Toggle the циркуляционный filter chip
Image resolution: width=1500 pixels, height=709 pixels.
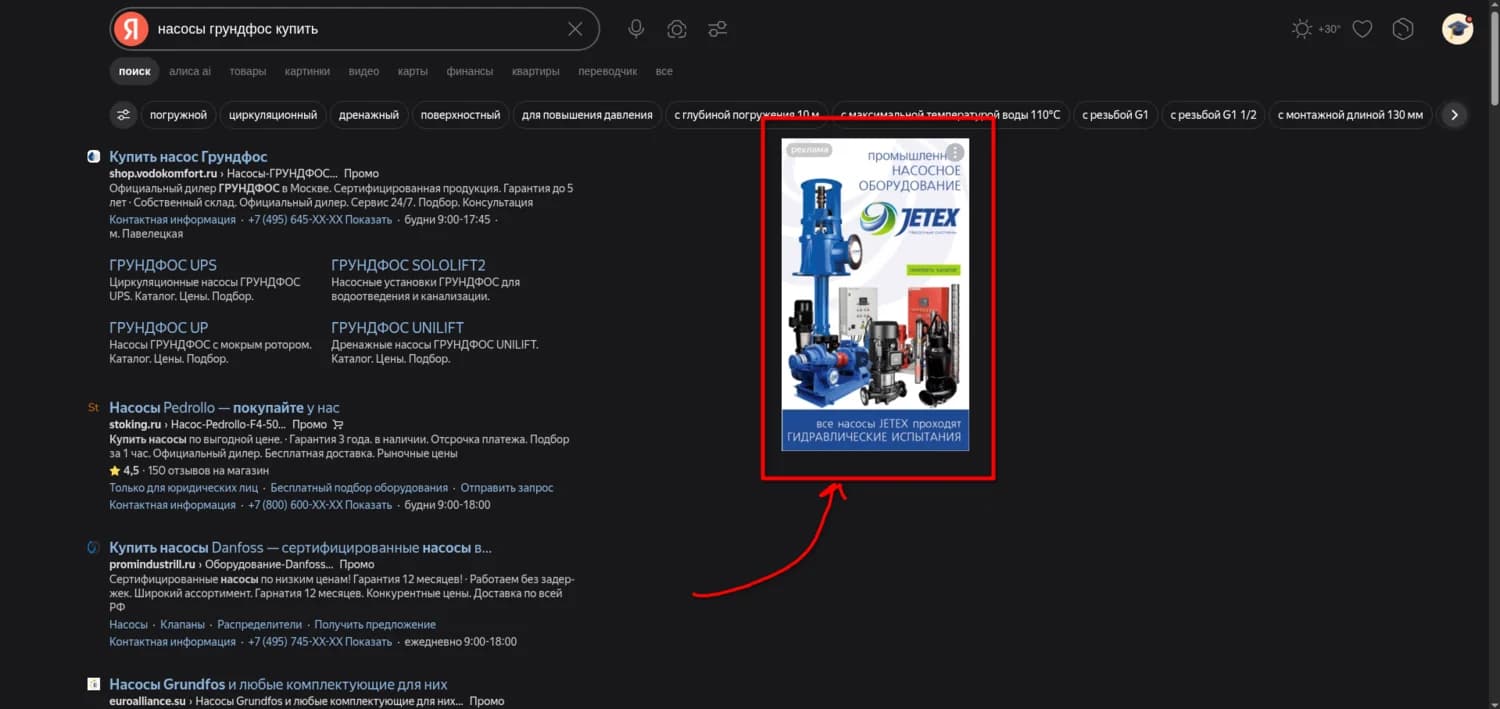click(x=273, y=115)
